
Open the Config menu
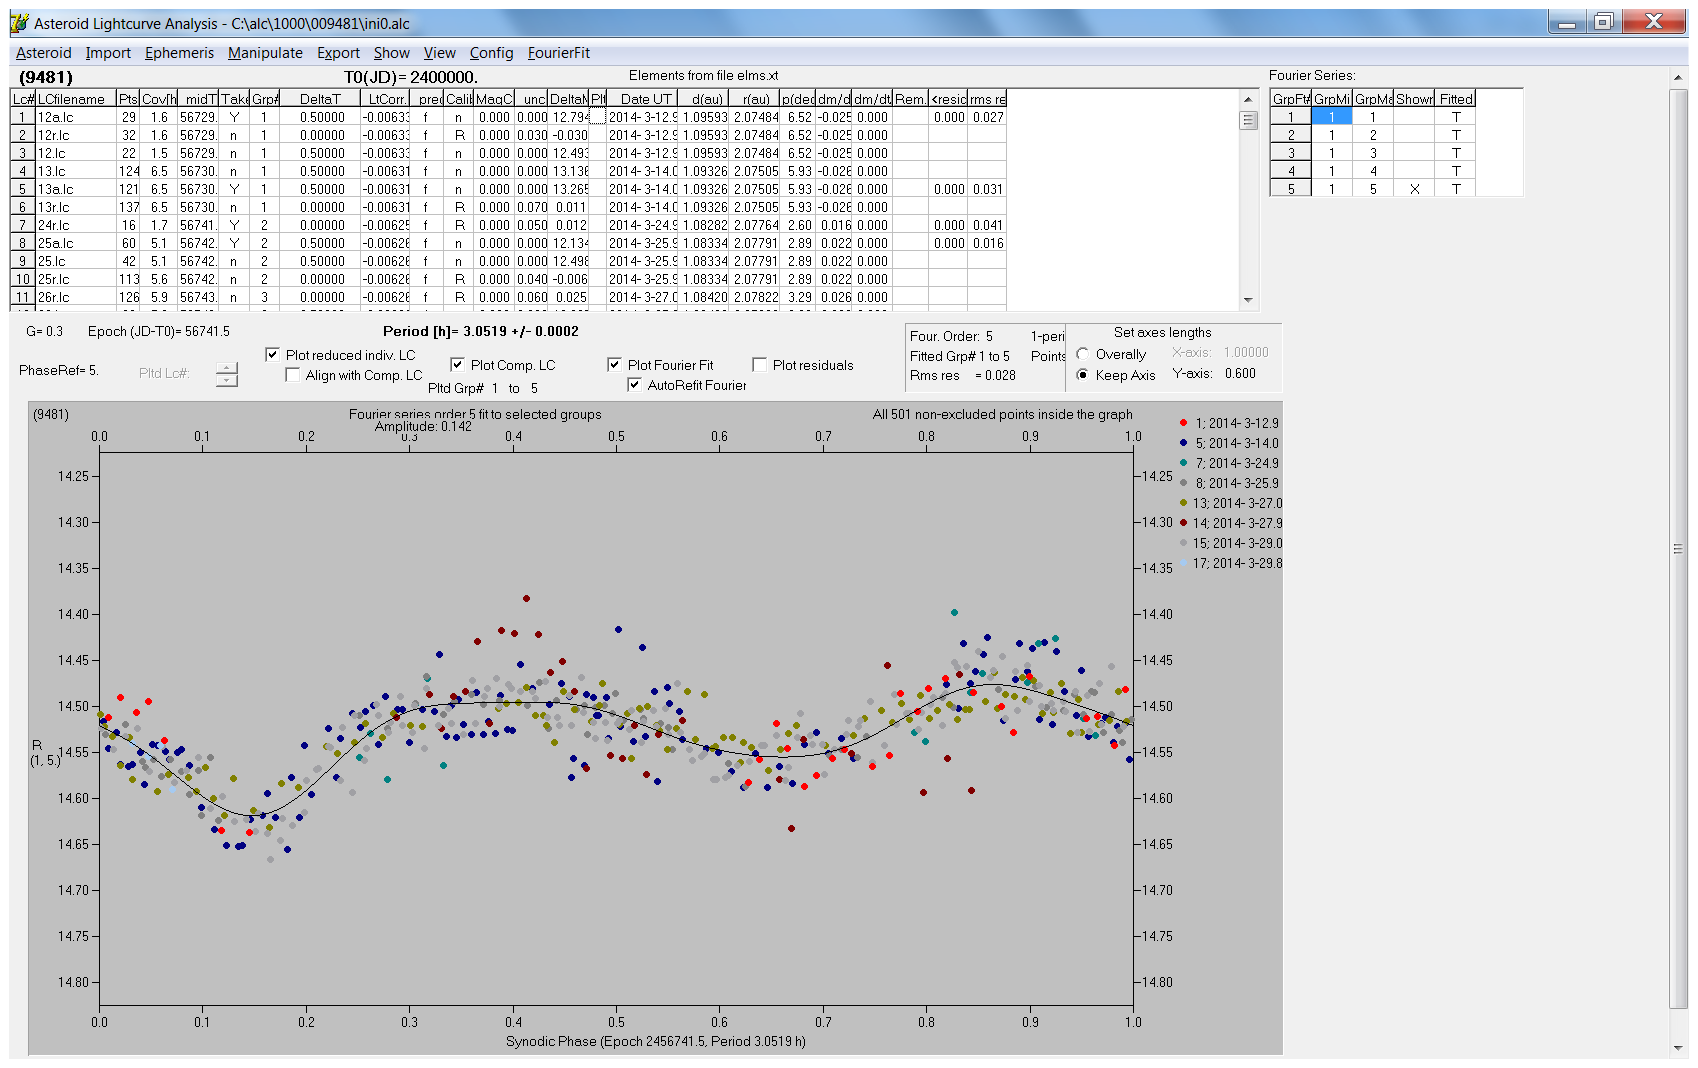[x=491, y=53]
